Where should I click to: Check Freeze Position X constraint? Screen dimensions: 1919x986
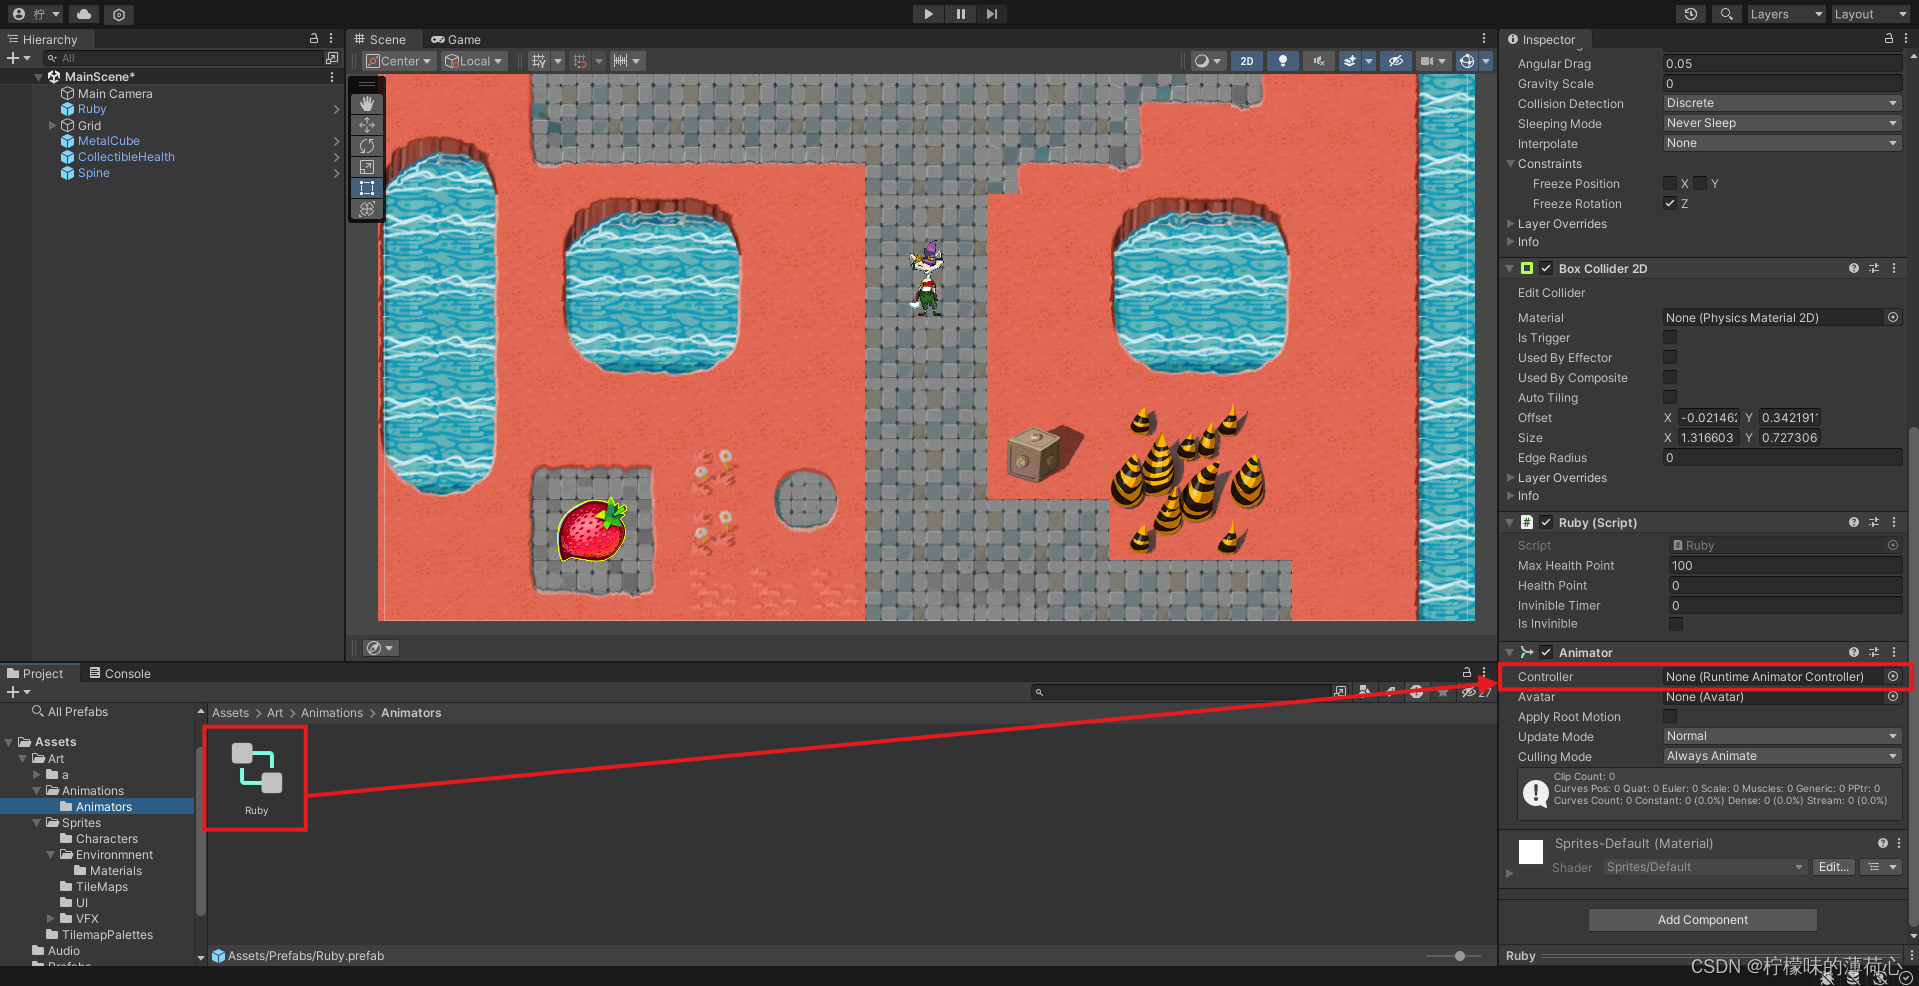coord(1668,183)
